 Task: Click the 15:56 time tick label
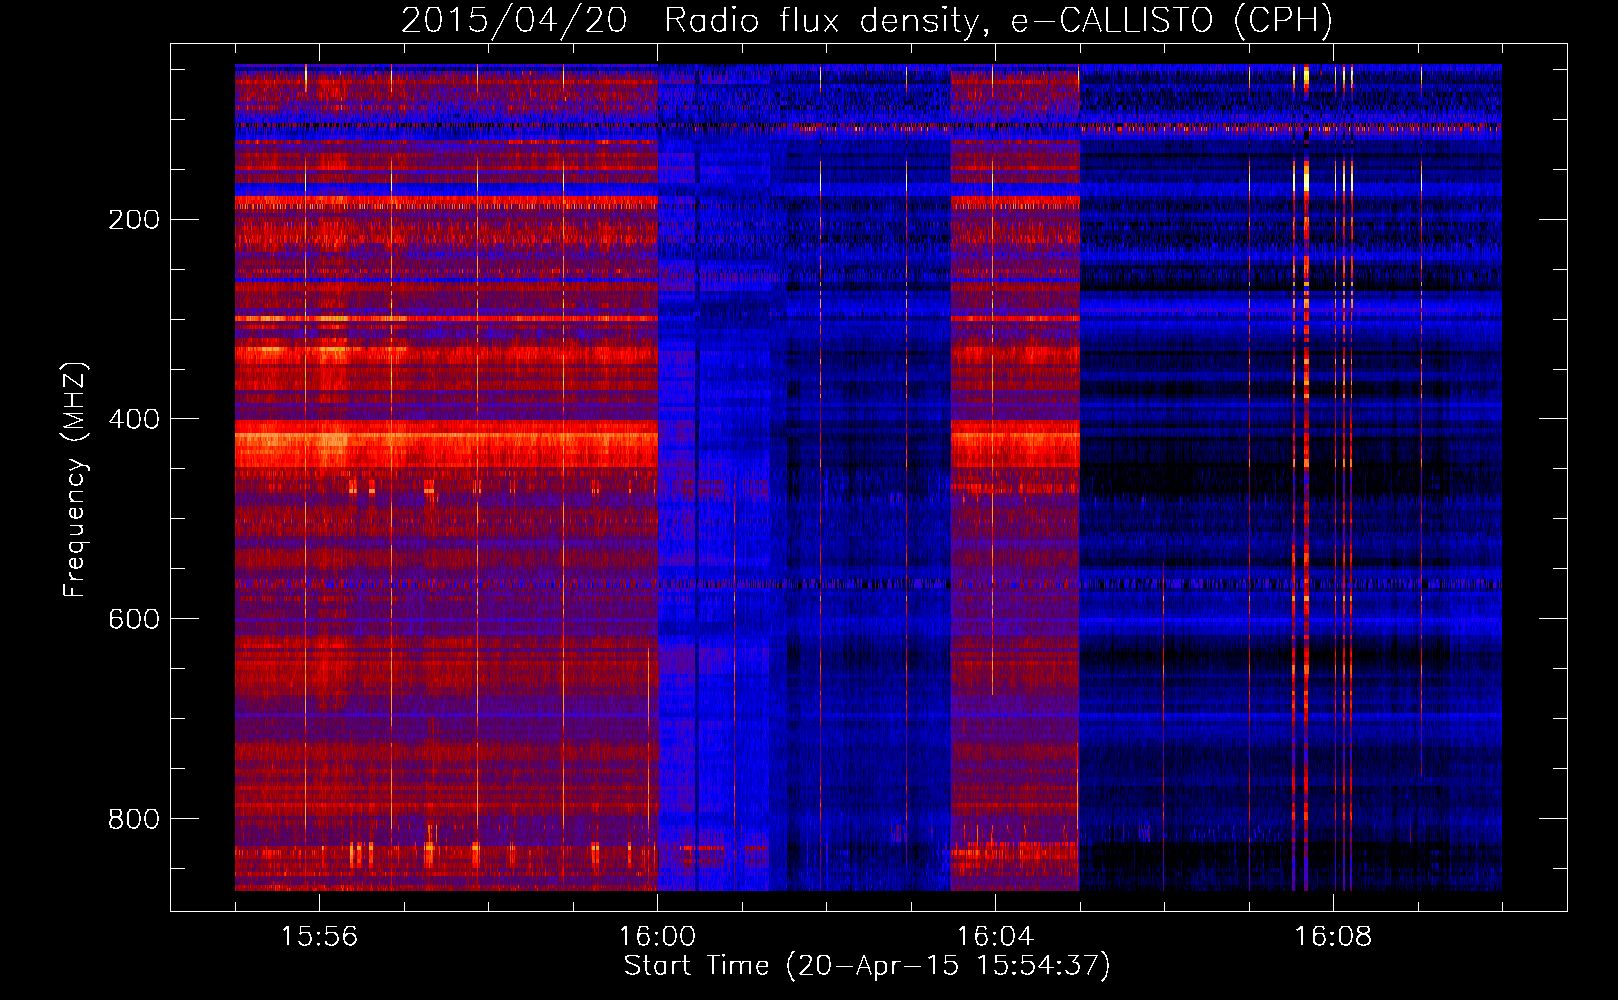pos(319,937)
